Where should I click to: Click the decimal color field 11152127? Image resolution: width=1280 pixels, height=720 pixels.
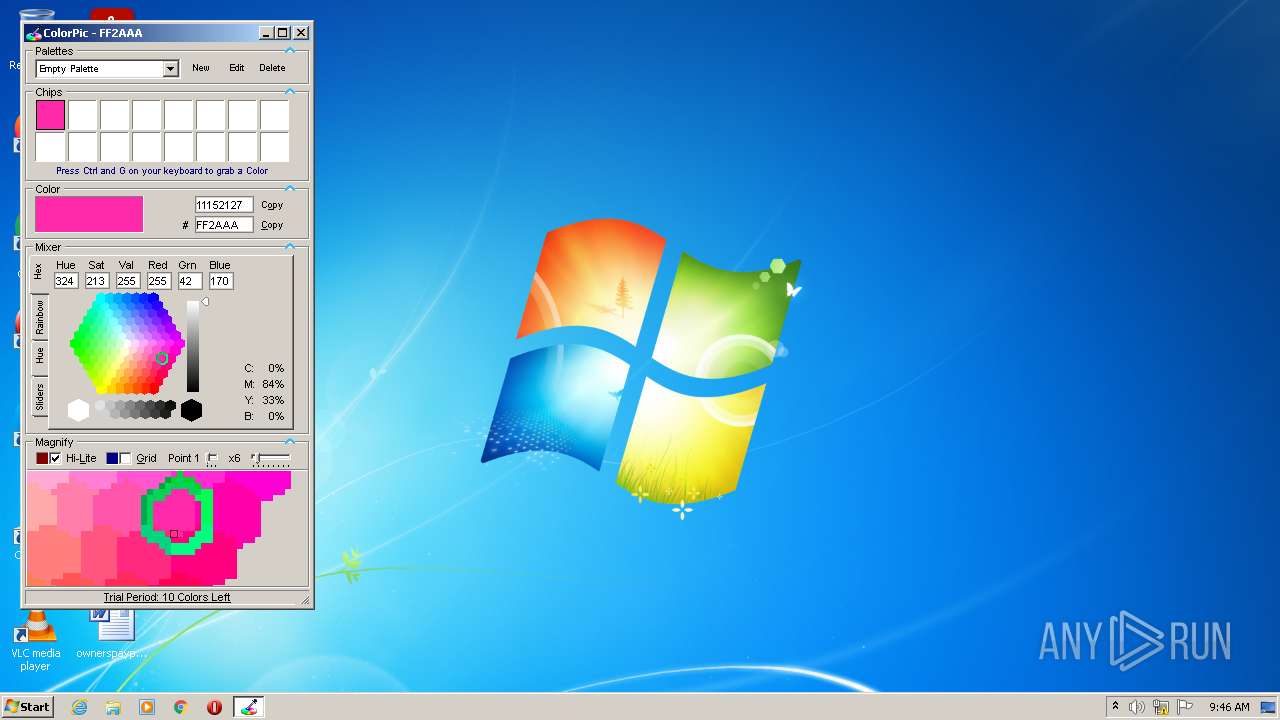224,205
